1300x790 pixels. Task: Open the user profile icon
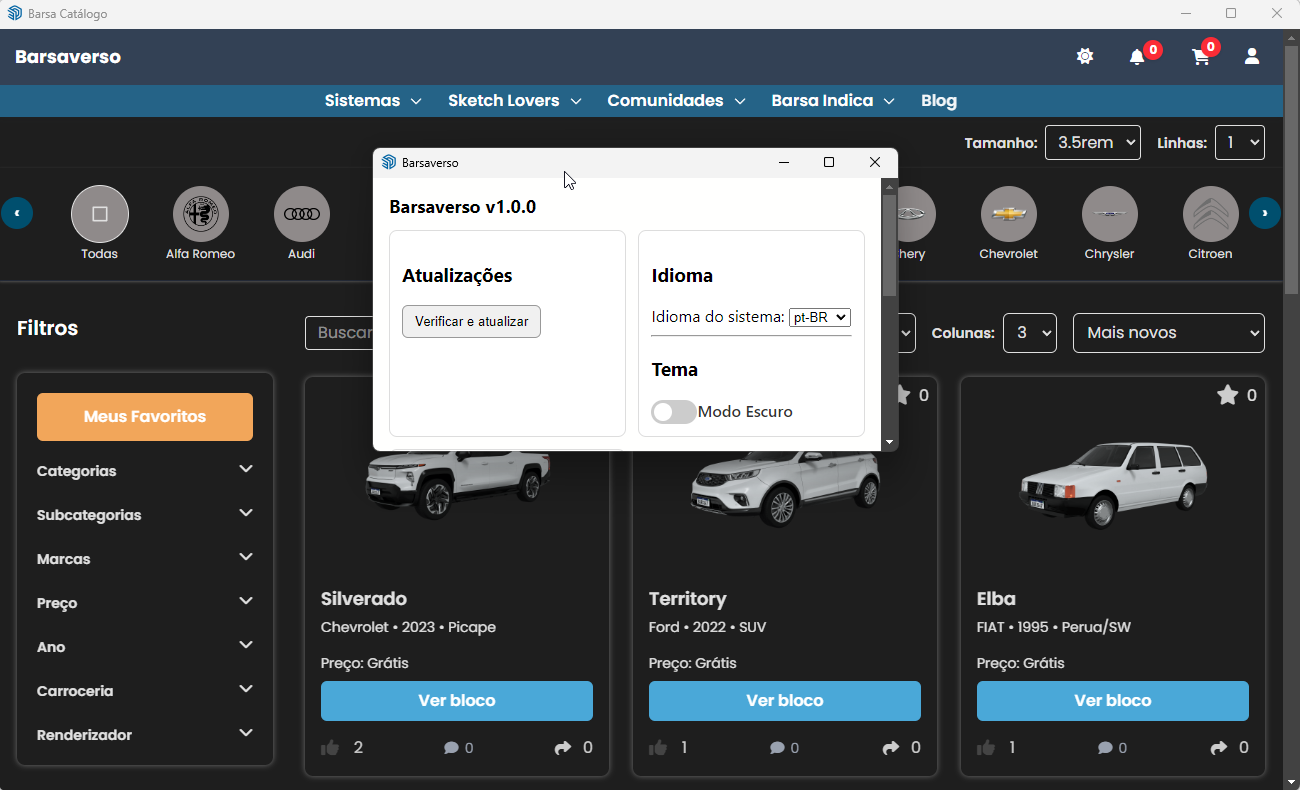(1252, 57)
